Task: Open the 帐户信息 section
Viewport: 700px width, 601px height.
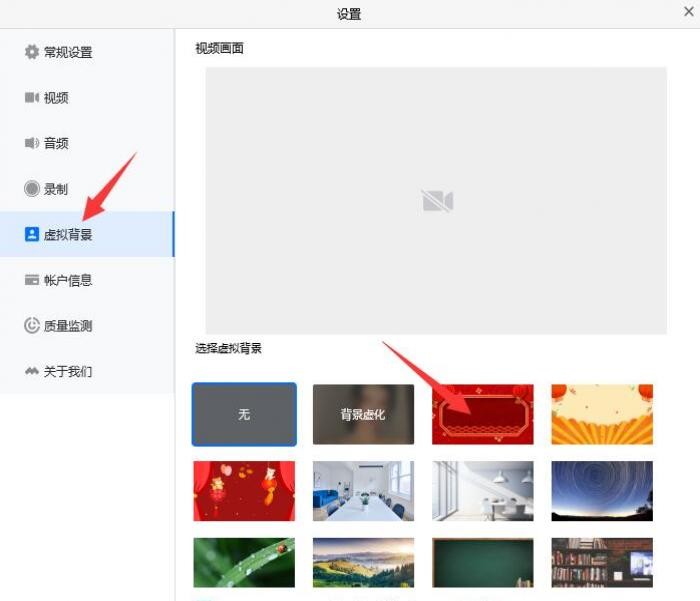Action: click(87, 280)
